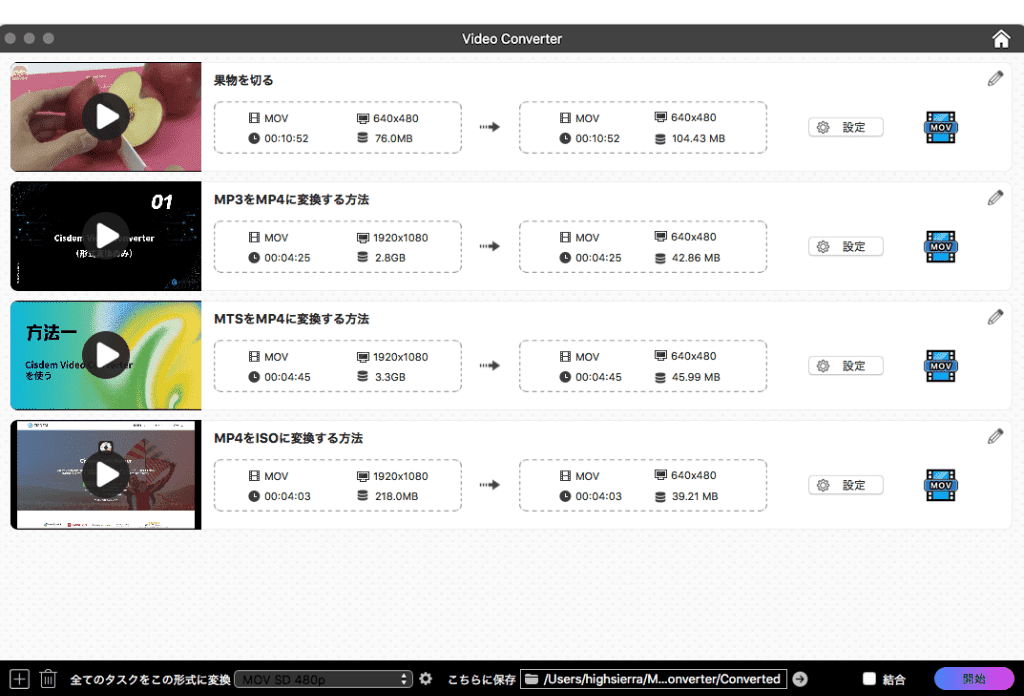Select the MP3をMP4に変換する方法 video thumbnail
1024x696 pixels.
pyautogui.click(x=106, y=236)
